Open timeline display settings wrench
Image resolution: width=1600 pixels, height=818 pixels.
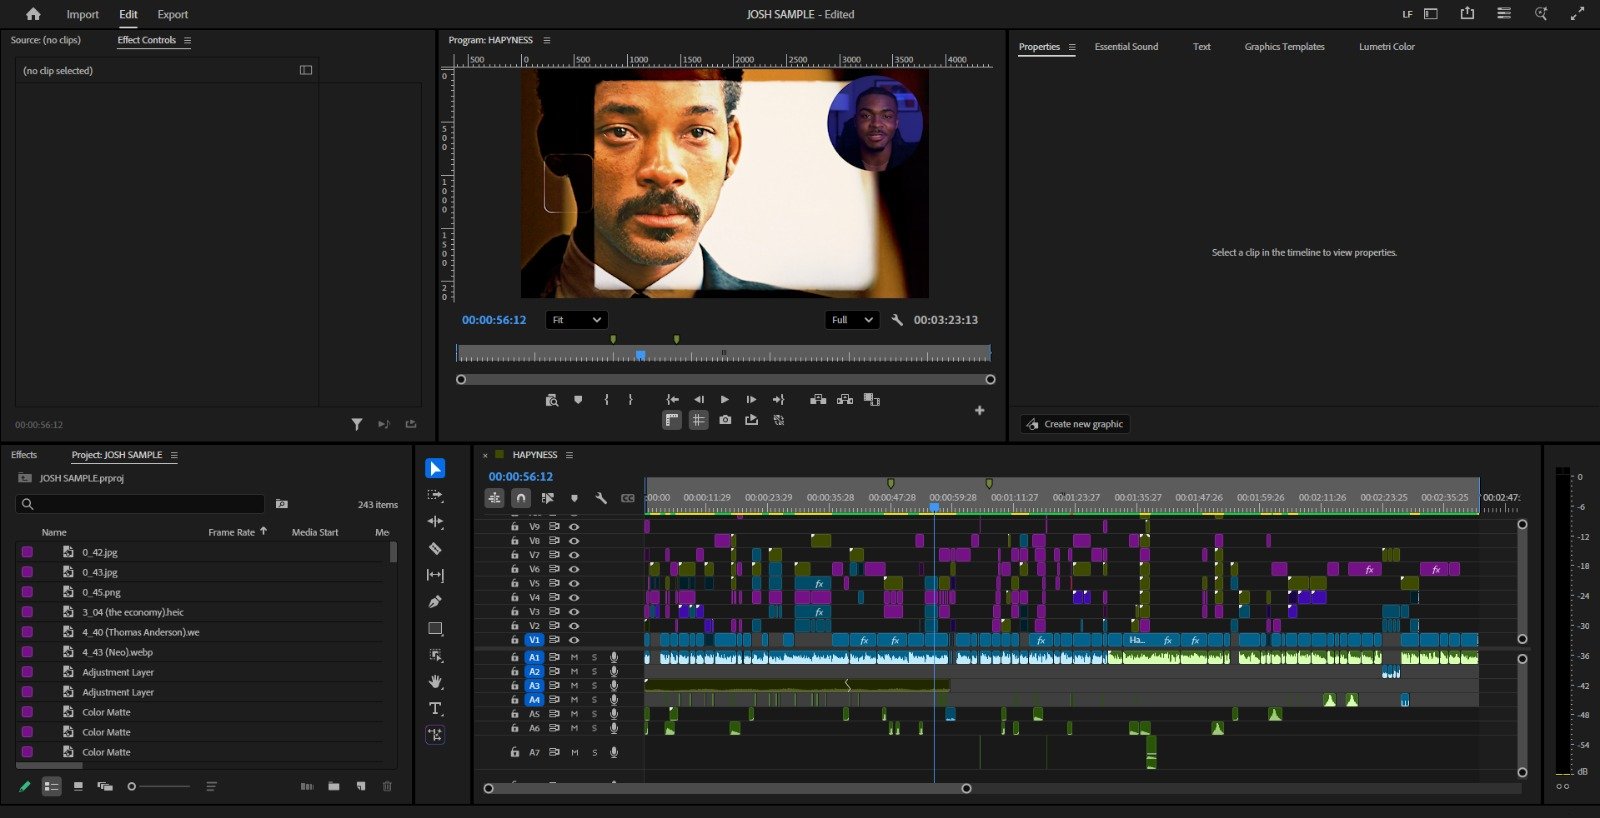(x=601, y=497)
